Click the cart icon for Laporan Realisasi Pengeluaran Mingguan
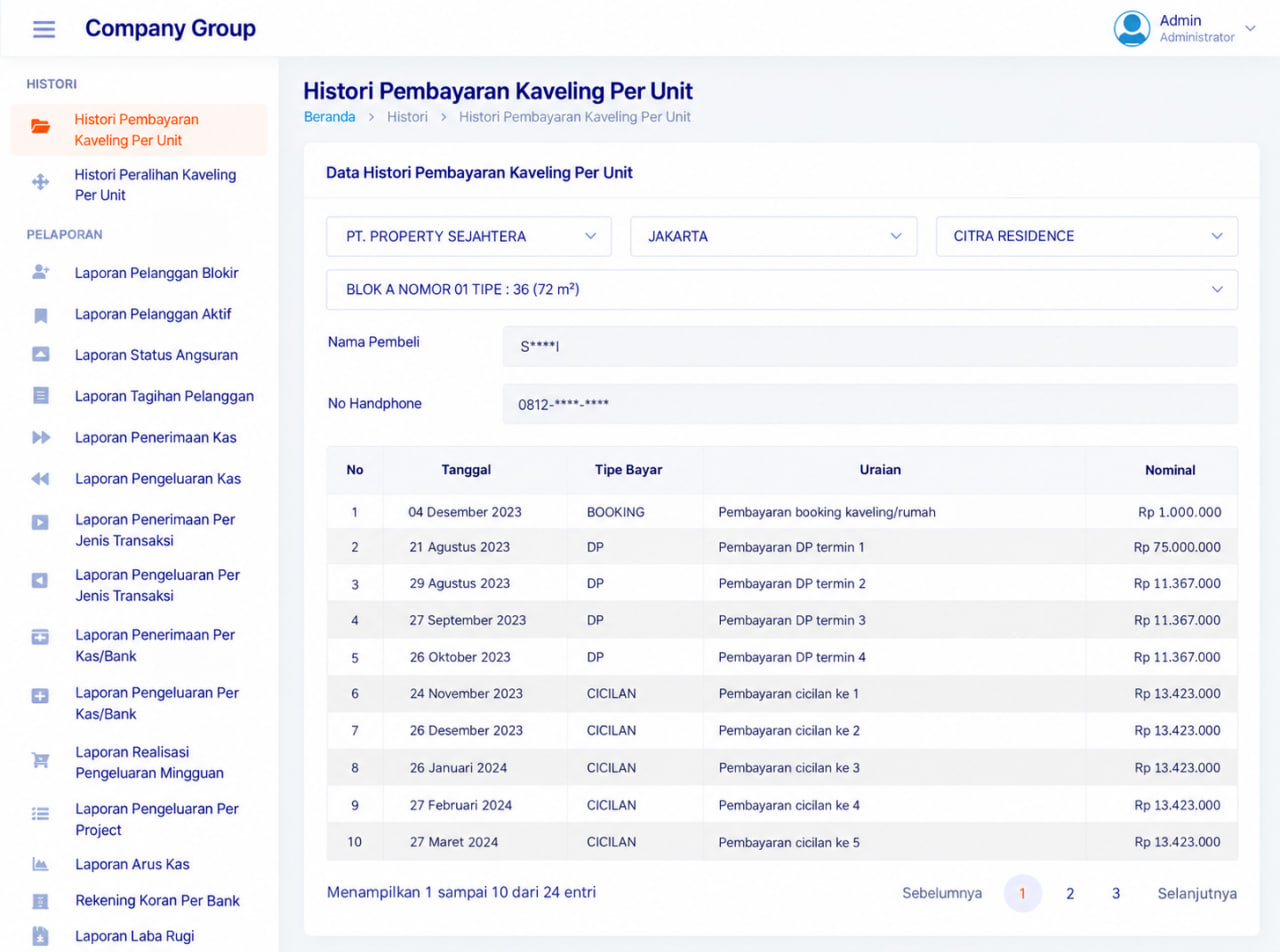1280x952 pixels. [x=40, y=760]
